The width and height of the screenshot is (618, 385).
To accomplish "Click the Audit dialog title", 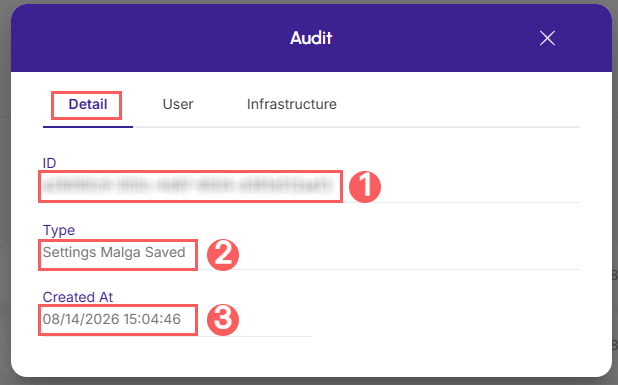I will click(x=311, y=38).
